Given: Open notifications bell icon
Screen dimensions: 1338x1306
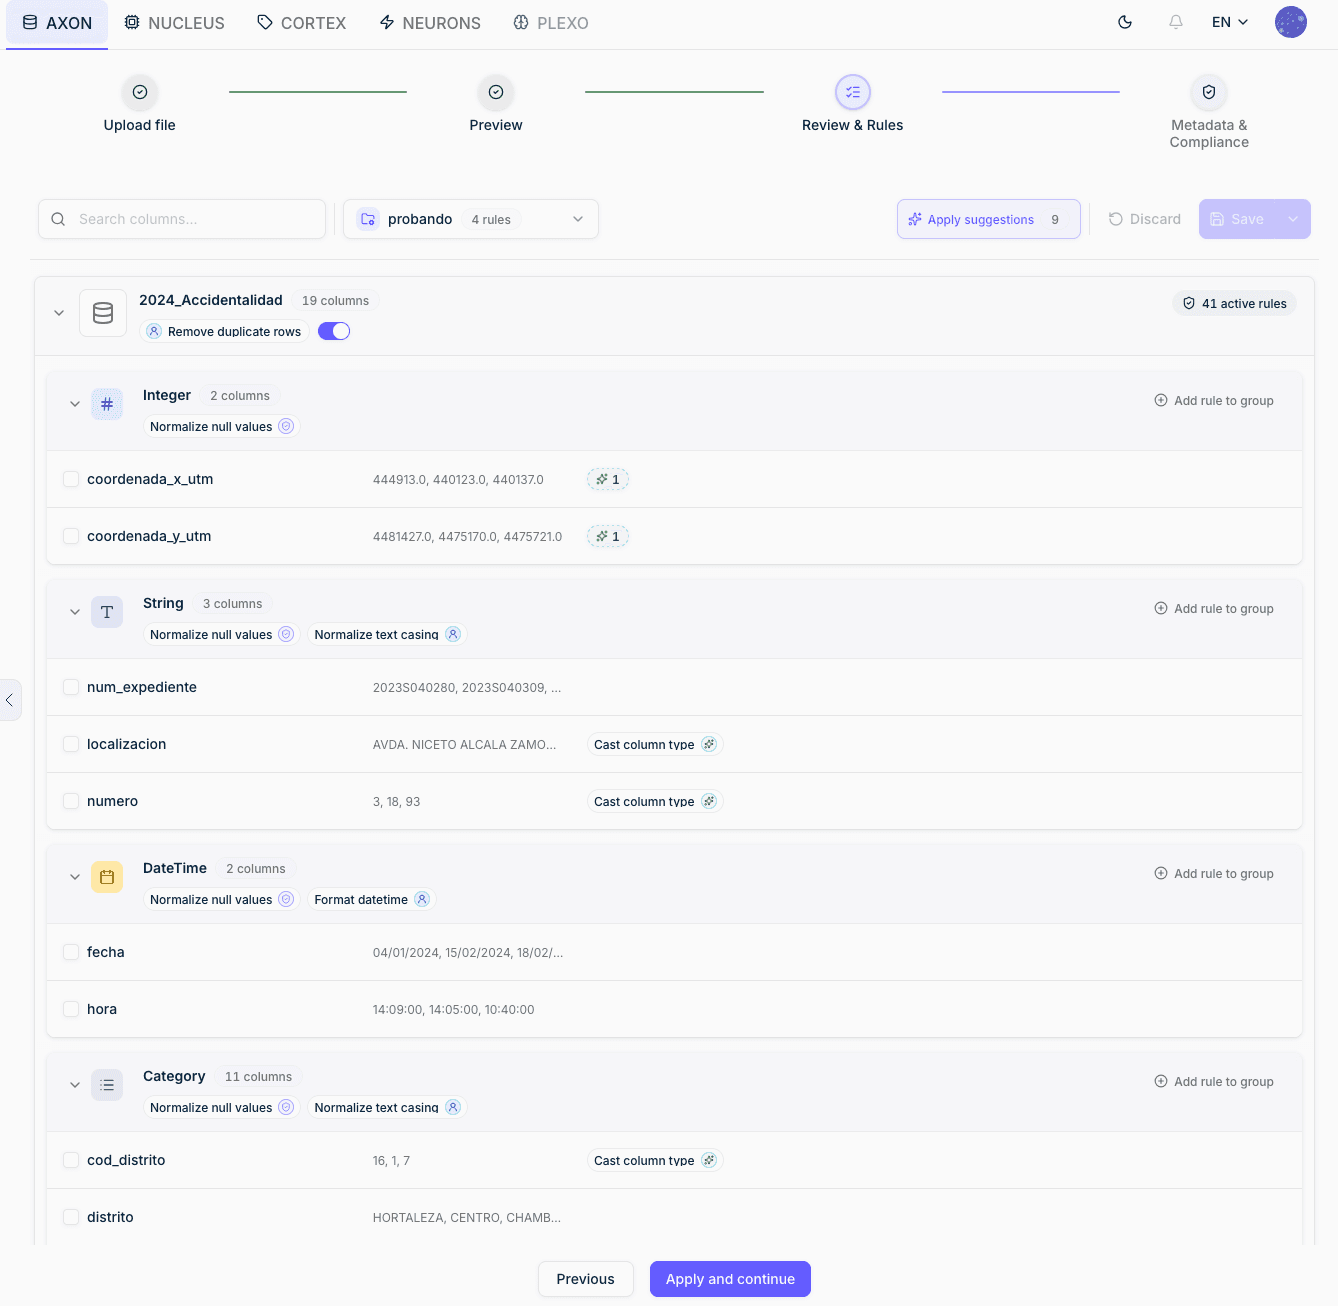Looking at the screenshot, I should [1176, 22].
